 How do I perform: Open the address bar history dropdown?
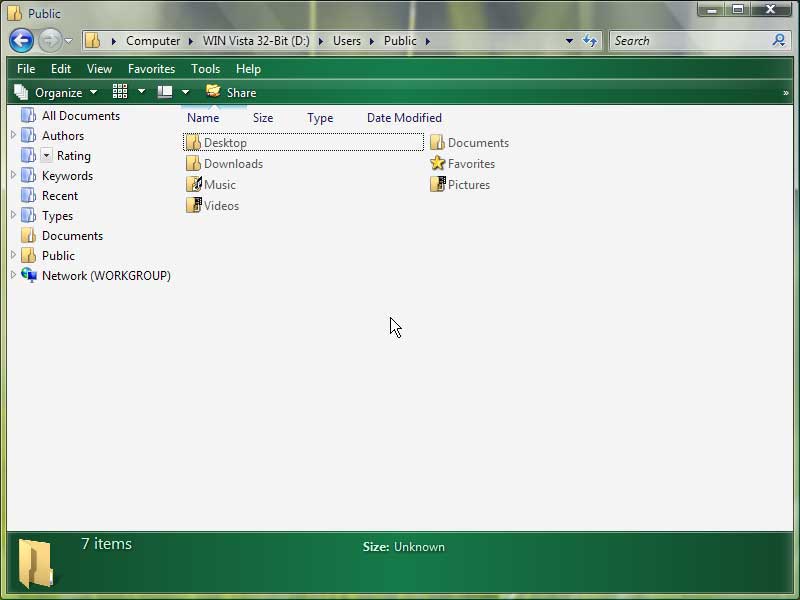click(569, 41)
